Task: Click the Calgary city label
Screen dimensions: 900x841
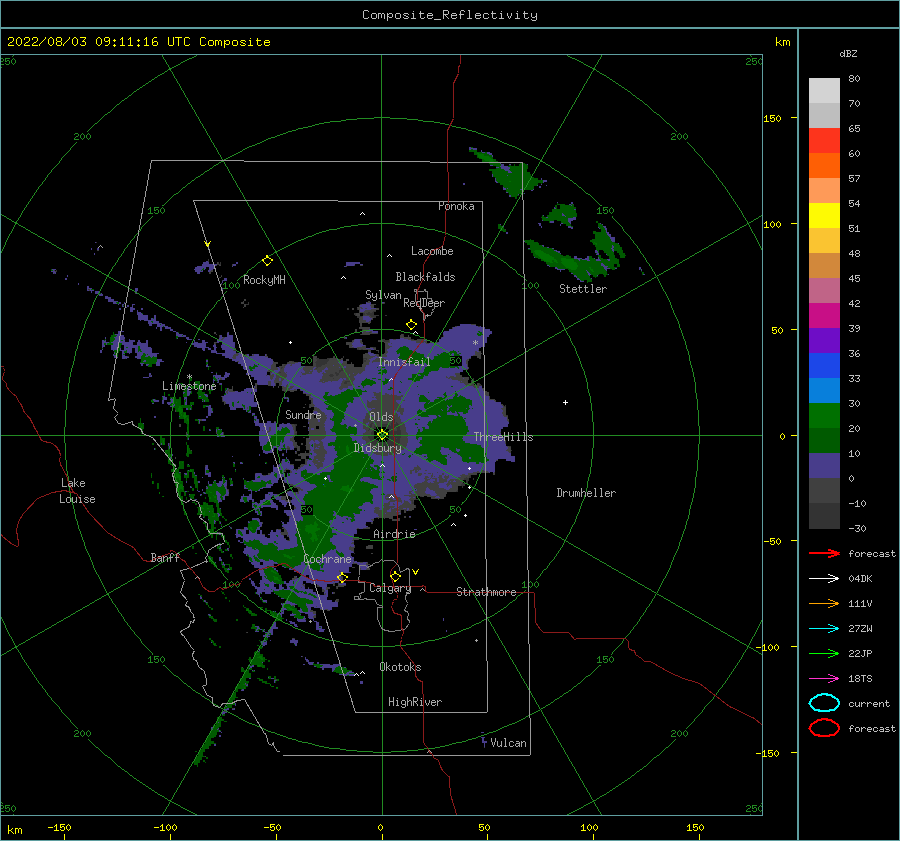Action: 390,588
